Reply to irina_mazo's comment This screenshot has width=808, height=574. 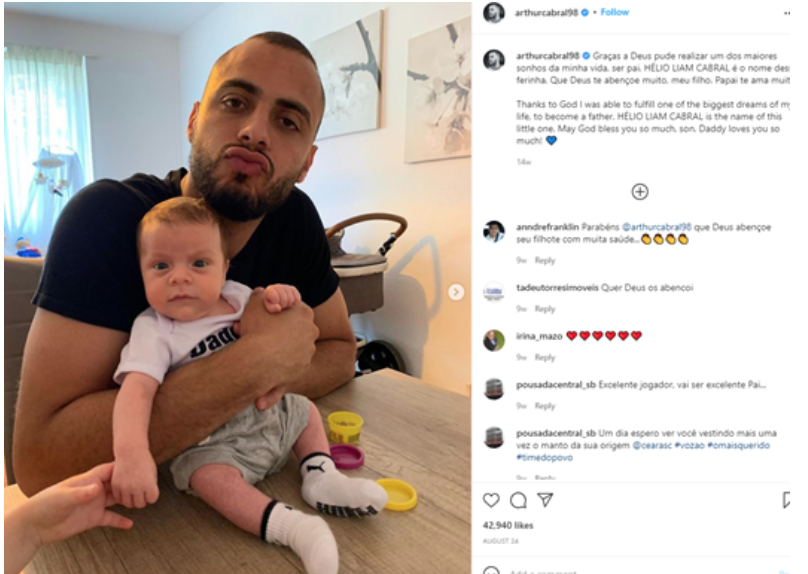(x=545, y=358)
